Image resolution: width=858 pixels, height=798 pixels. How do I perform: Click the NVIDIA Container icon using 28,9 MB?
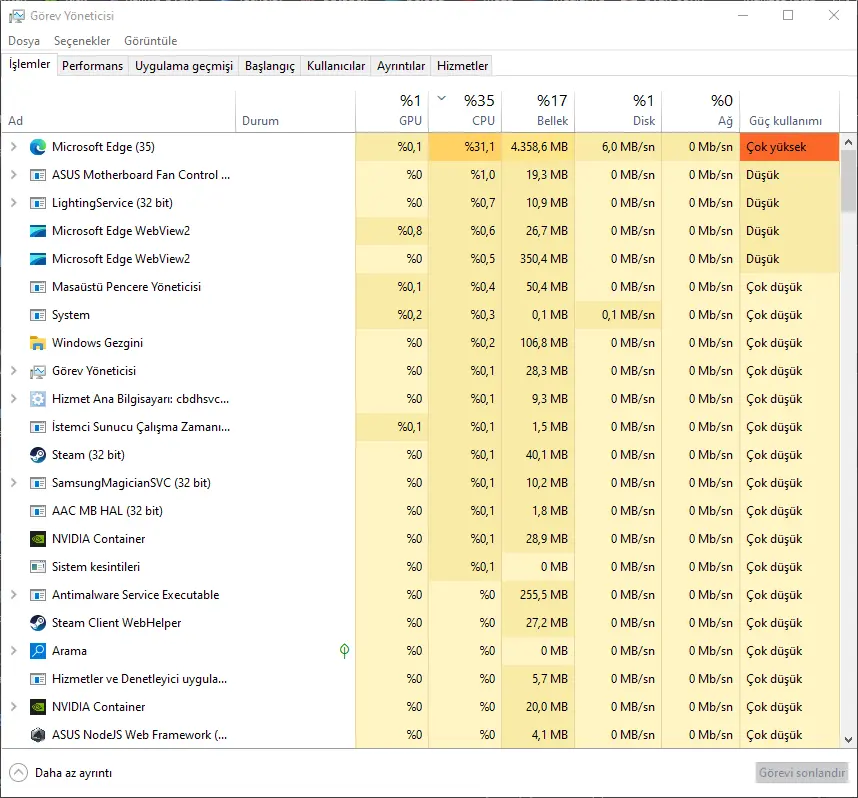38,539
